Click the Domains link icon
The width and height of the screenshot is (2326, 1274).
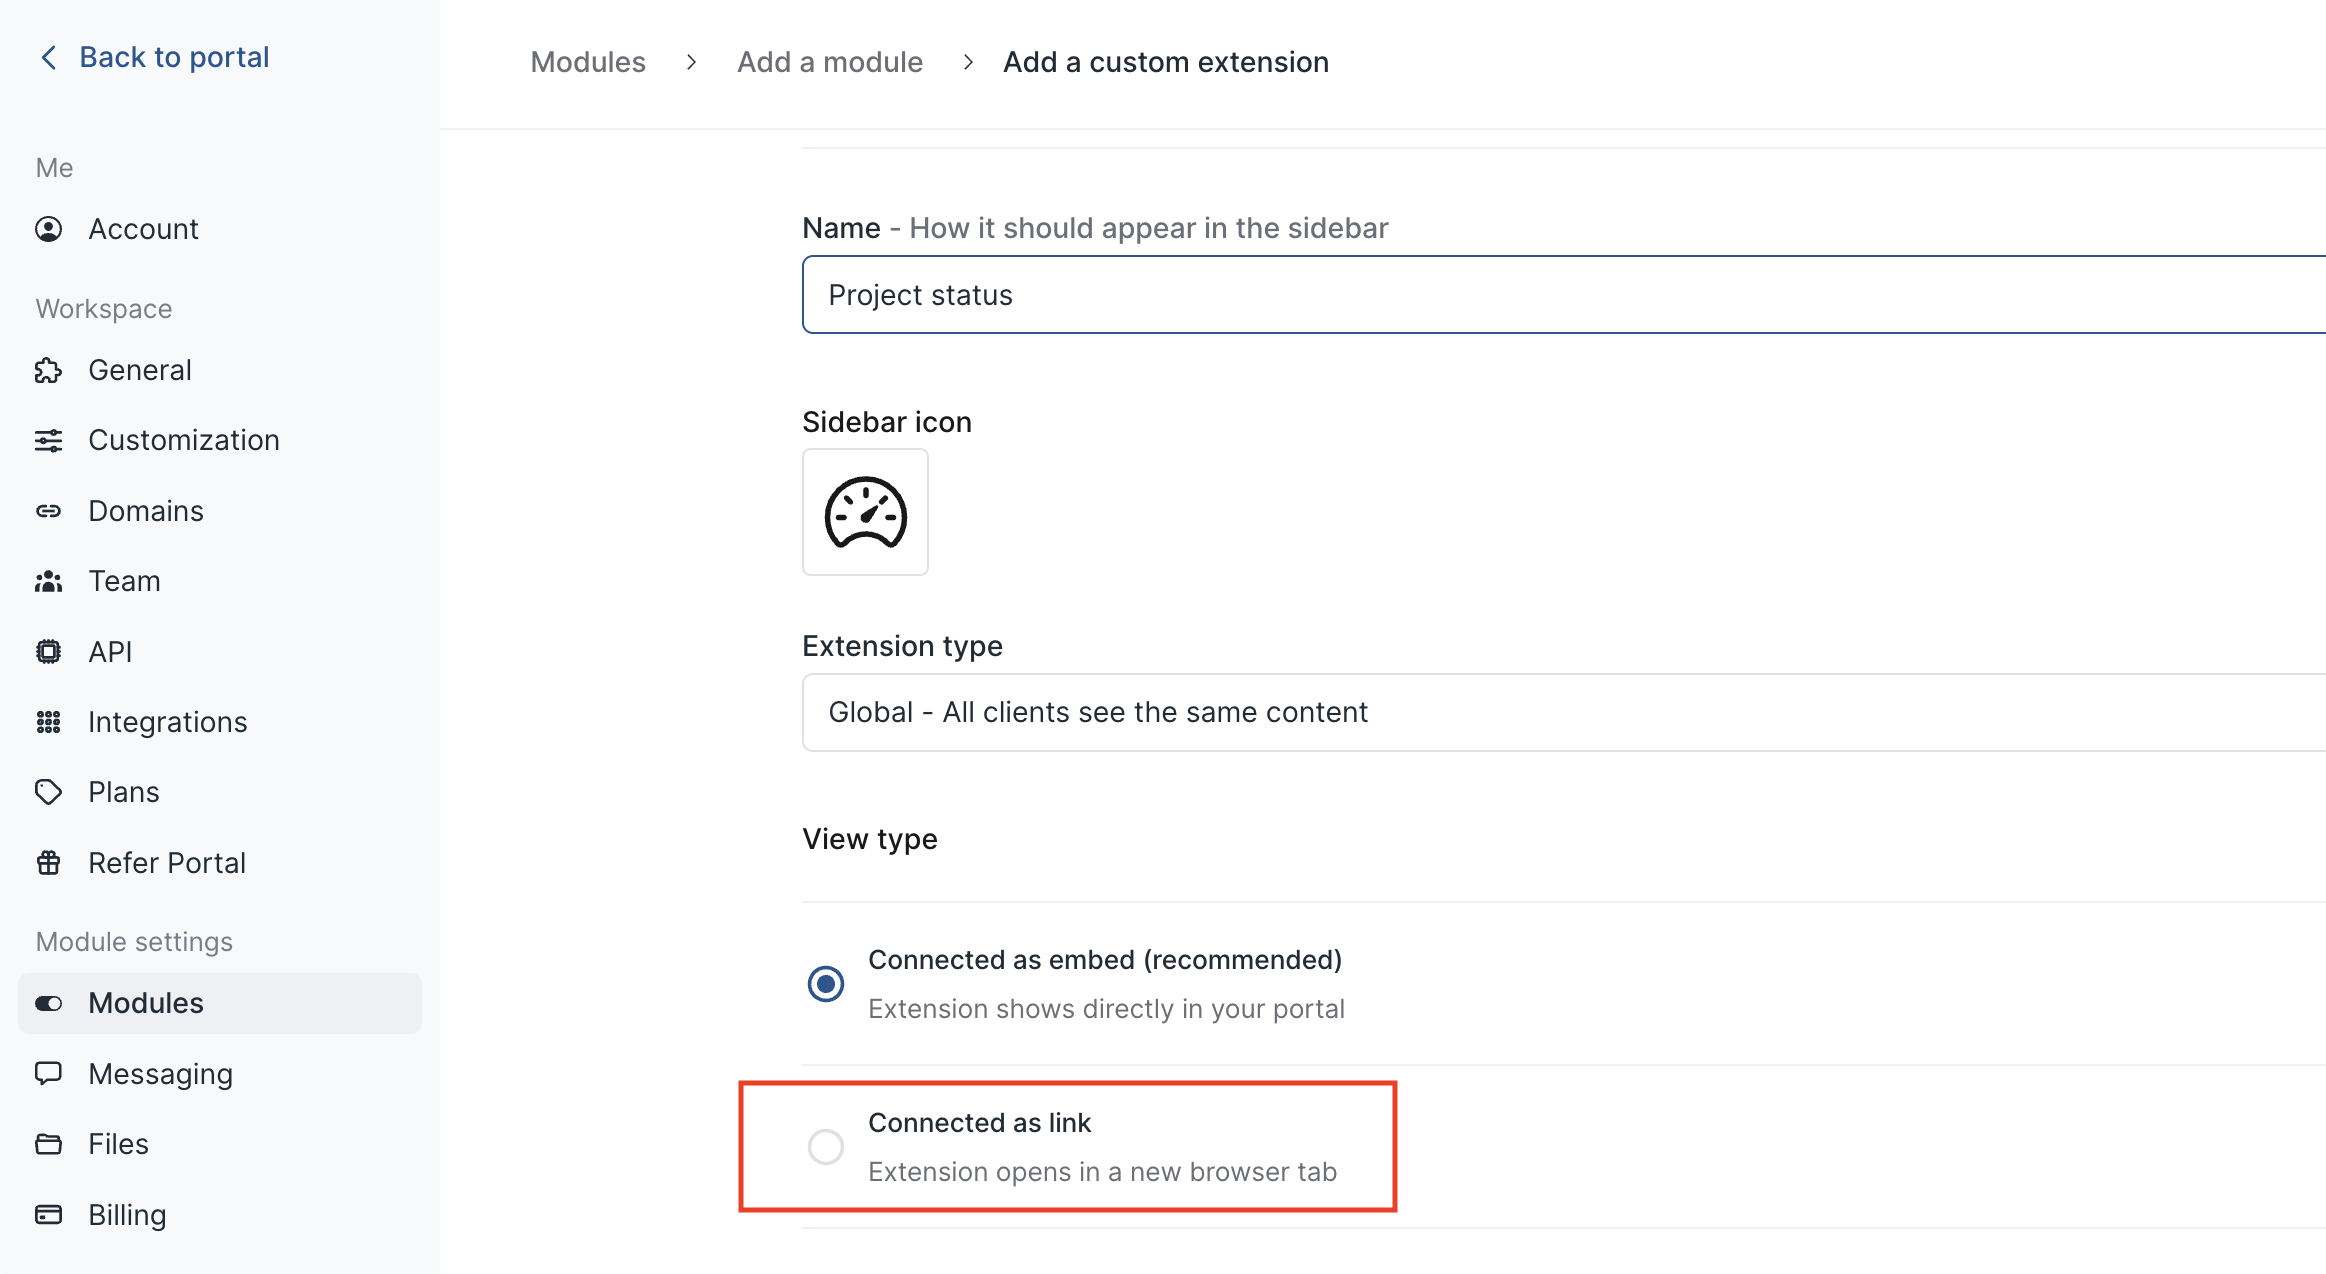48,511
